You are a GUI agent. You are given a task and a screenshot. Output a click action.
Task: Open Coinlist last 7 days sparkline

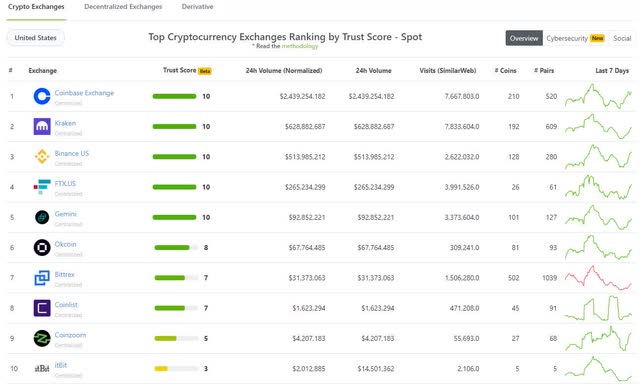click(x=598, y=308)
